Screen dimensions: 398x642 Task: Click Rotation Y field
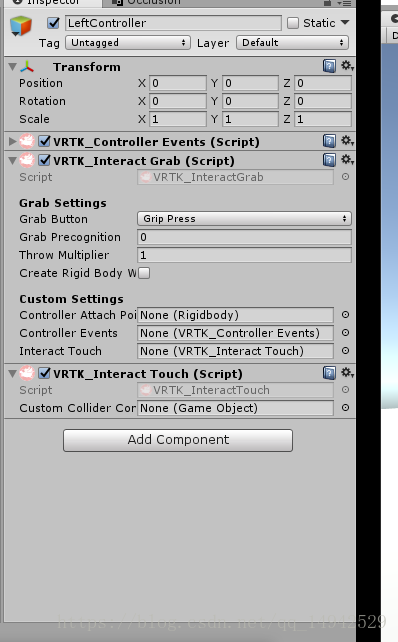[x=251, y=101]
